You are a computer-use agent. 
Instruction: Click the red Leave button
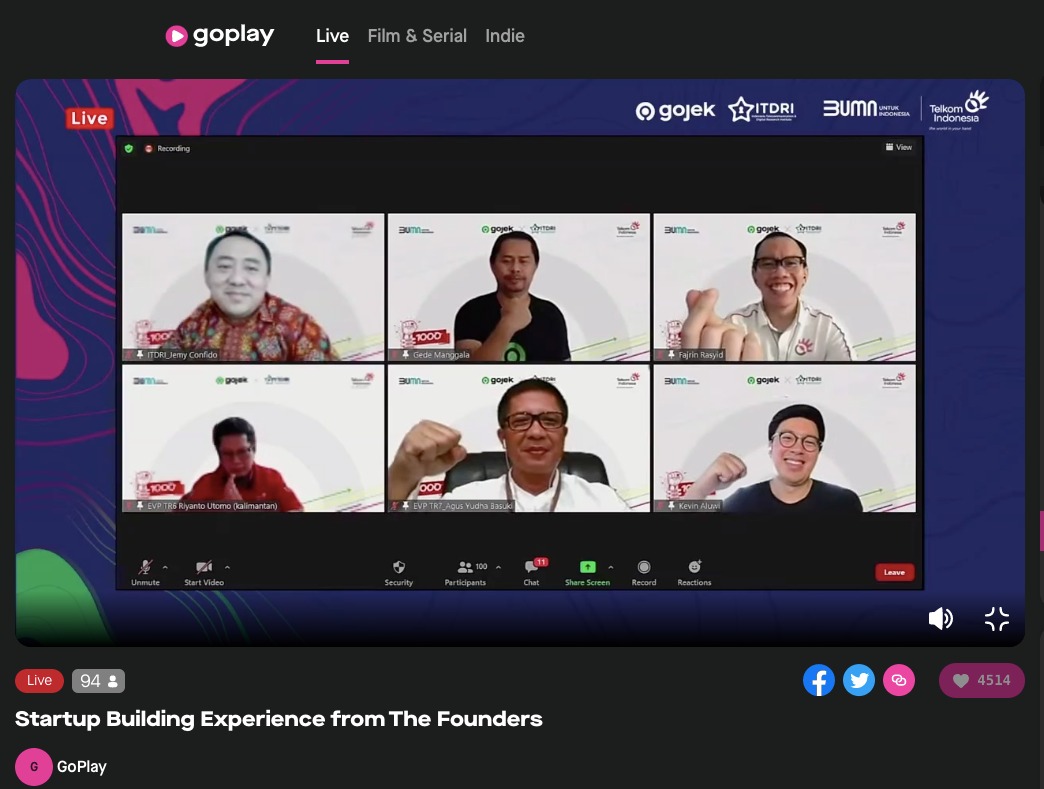[894, 572]
